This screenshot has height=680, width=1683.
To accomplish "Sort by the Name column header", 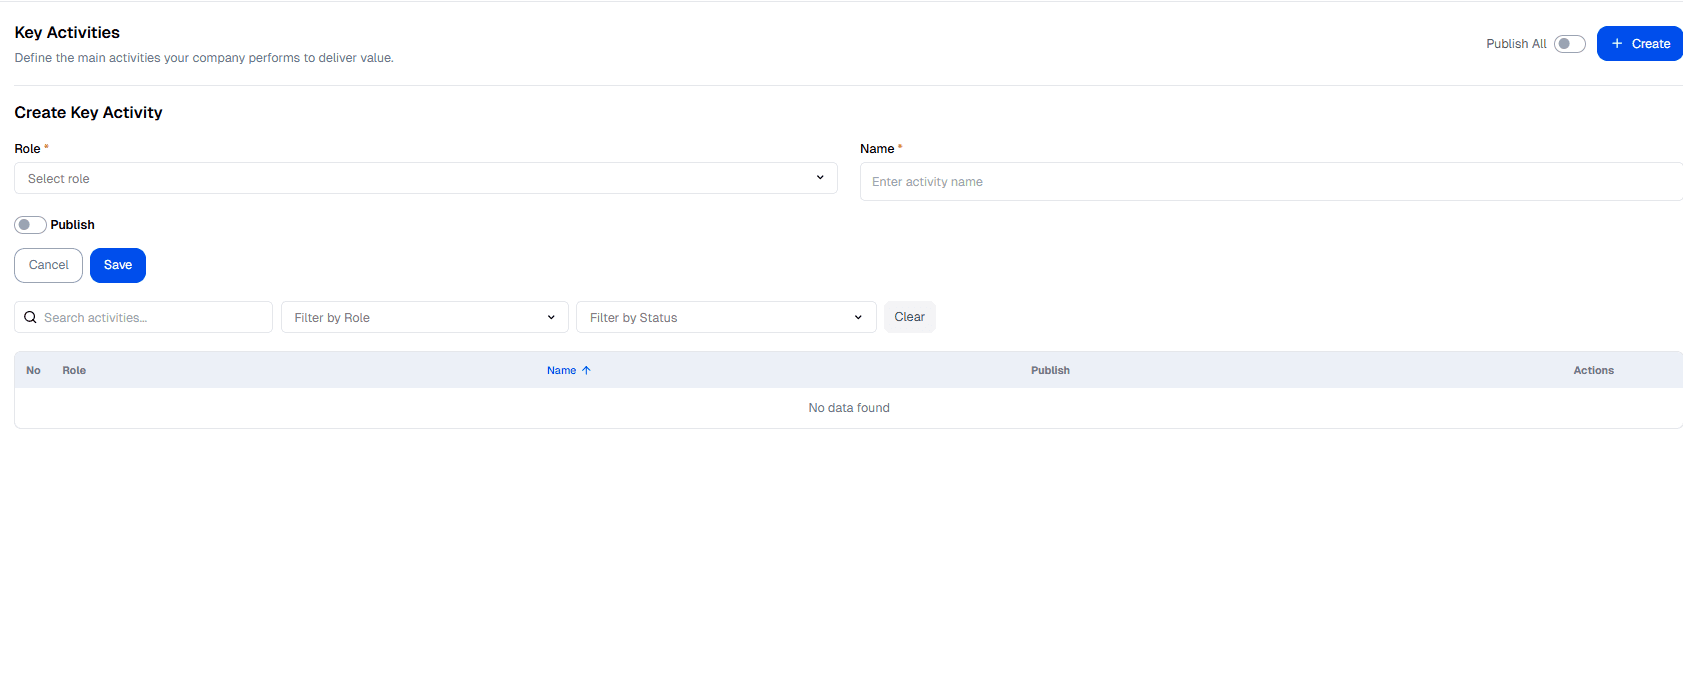I will click(x=561, y=370).
